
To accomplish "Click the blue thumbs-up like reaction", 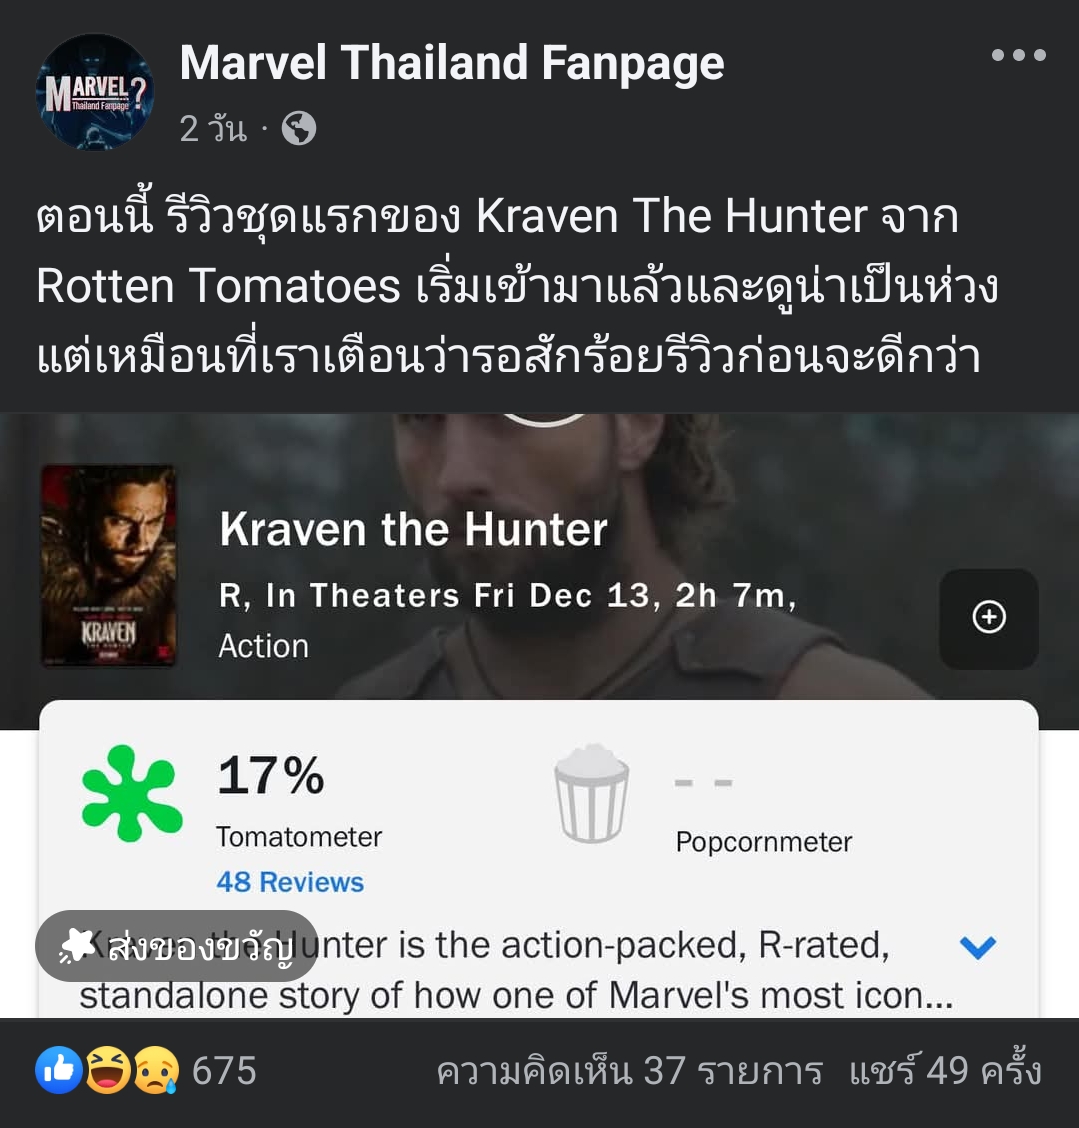I will click(58, 1070).
